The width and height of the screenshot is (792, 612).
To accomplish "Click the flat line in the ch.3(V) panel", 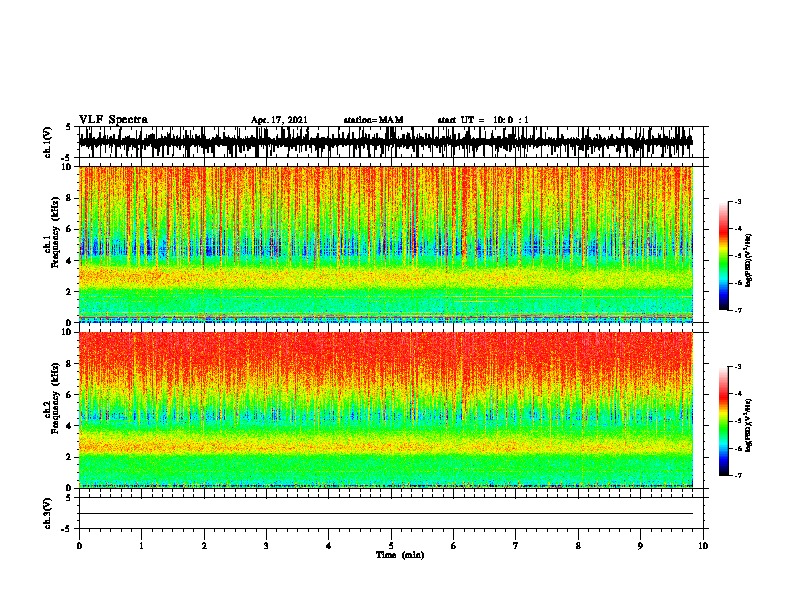I will (386, 514).
